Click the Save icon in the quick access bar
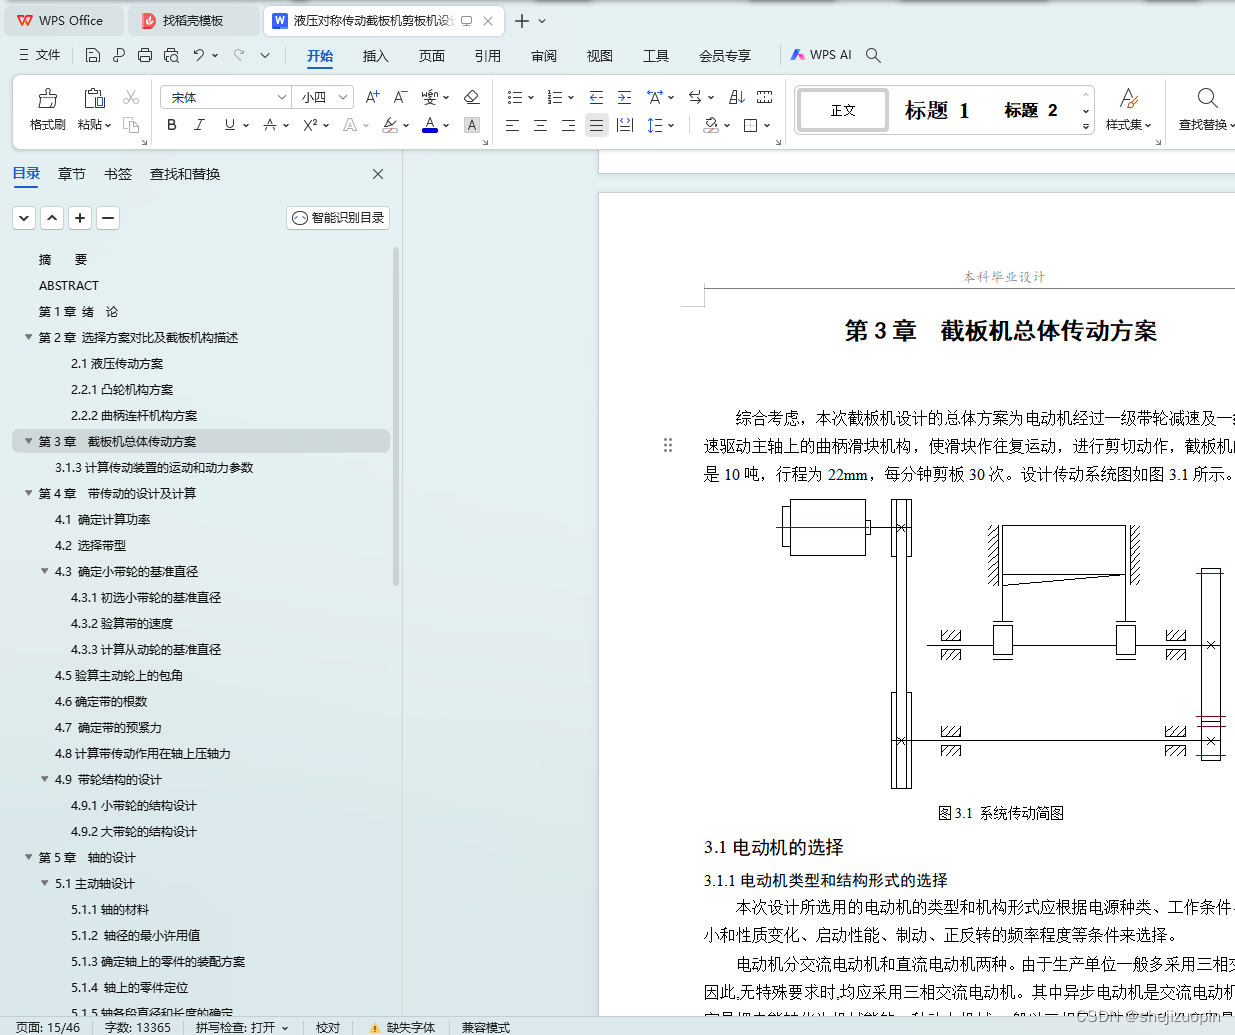The width and height of the screenshot is (1235, 1035). 93,55
